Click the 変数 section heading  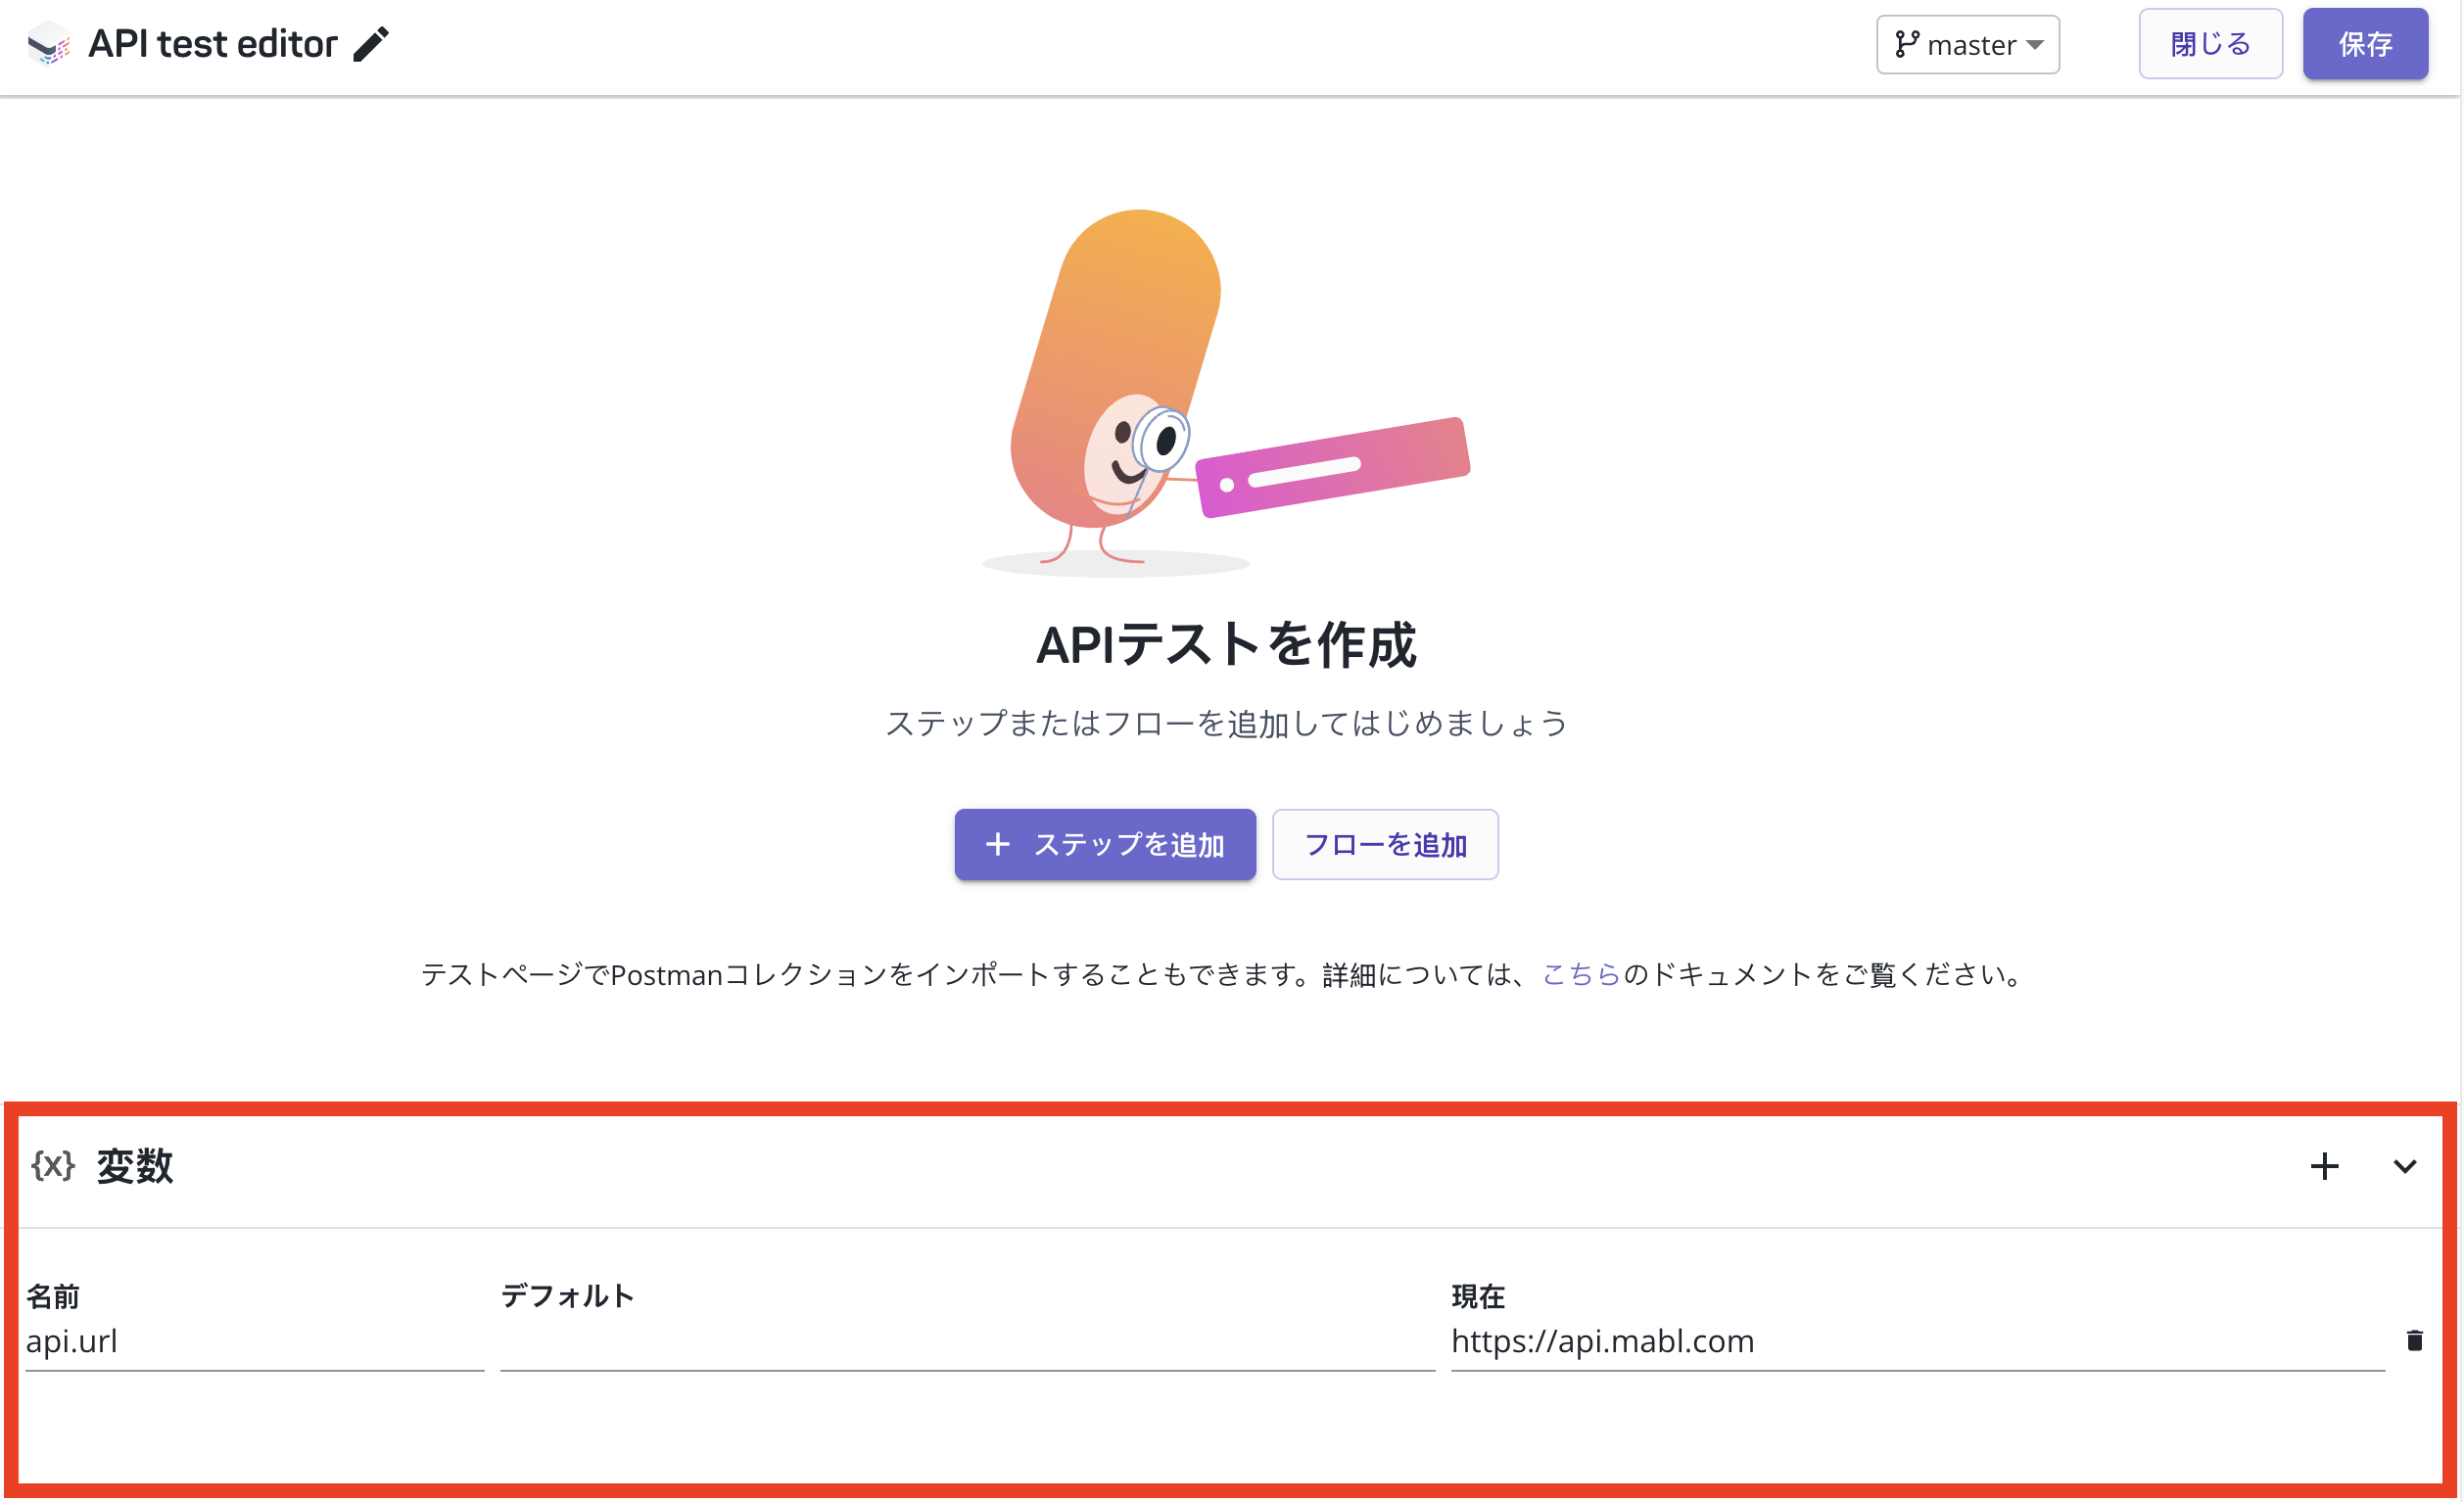[135, 1167]
